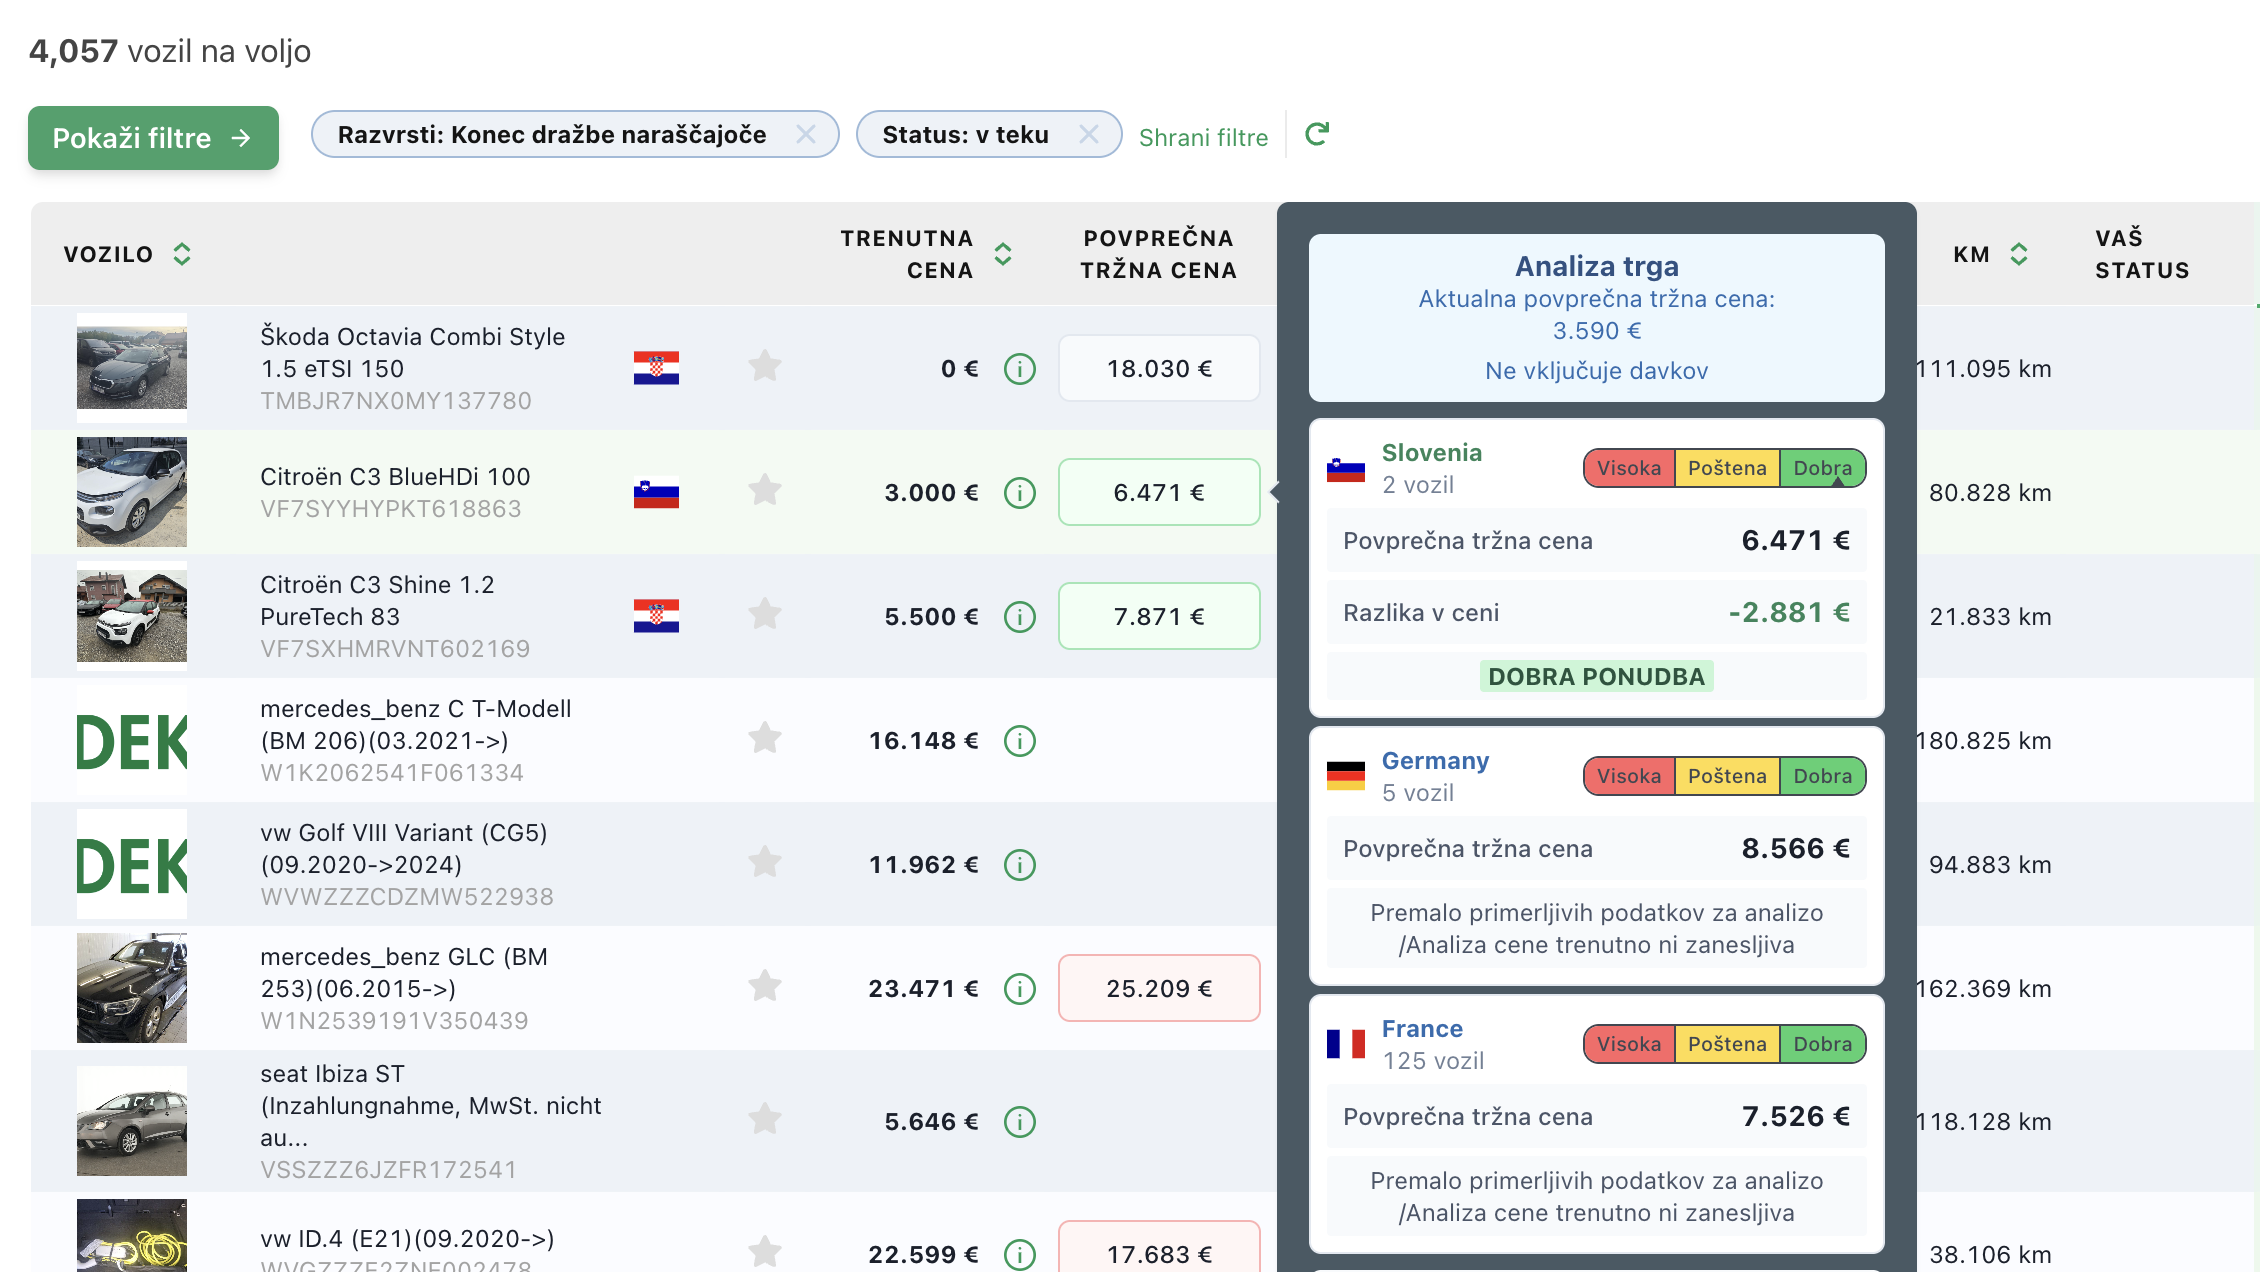Remove the 'Razvrsti' sort filter chip
Image resolution: width=2260 pixels, height=1272 pixels.
click(x=805, y=135)
